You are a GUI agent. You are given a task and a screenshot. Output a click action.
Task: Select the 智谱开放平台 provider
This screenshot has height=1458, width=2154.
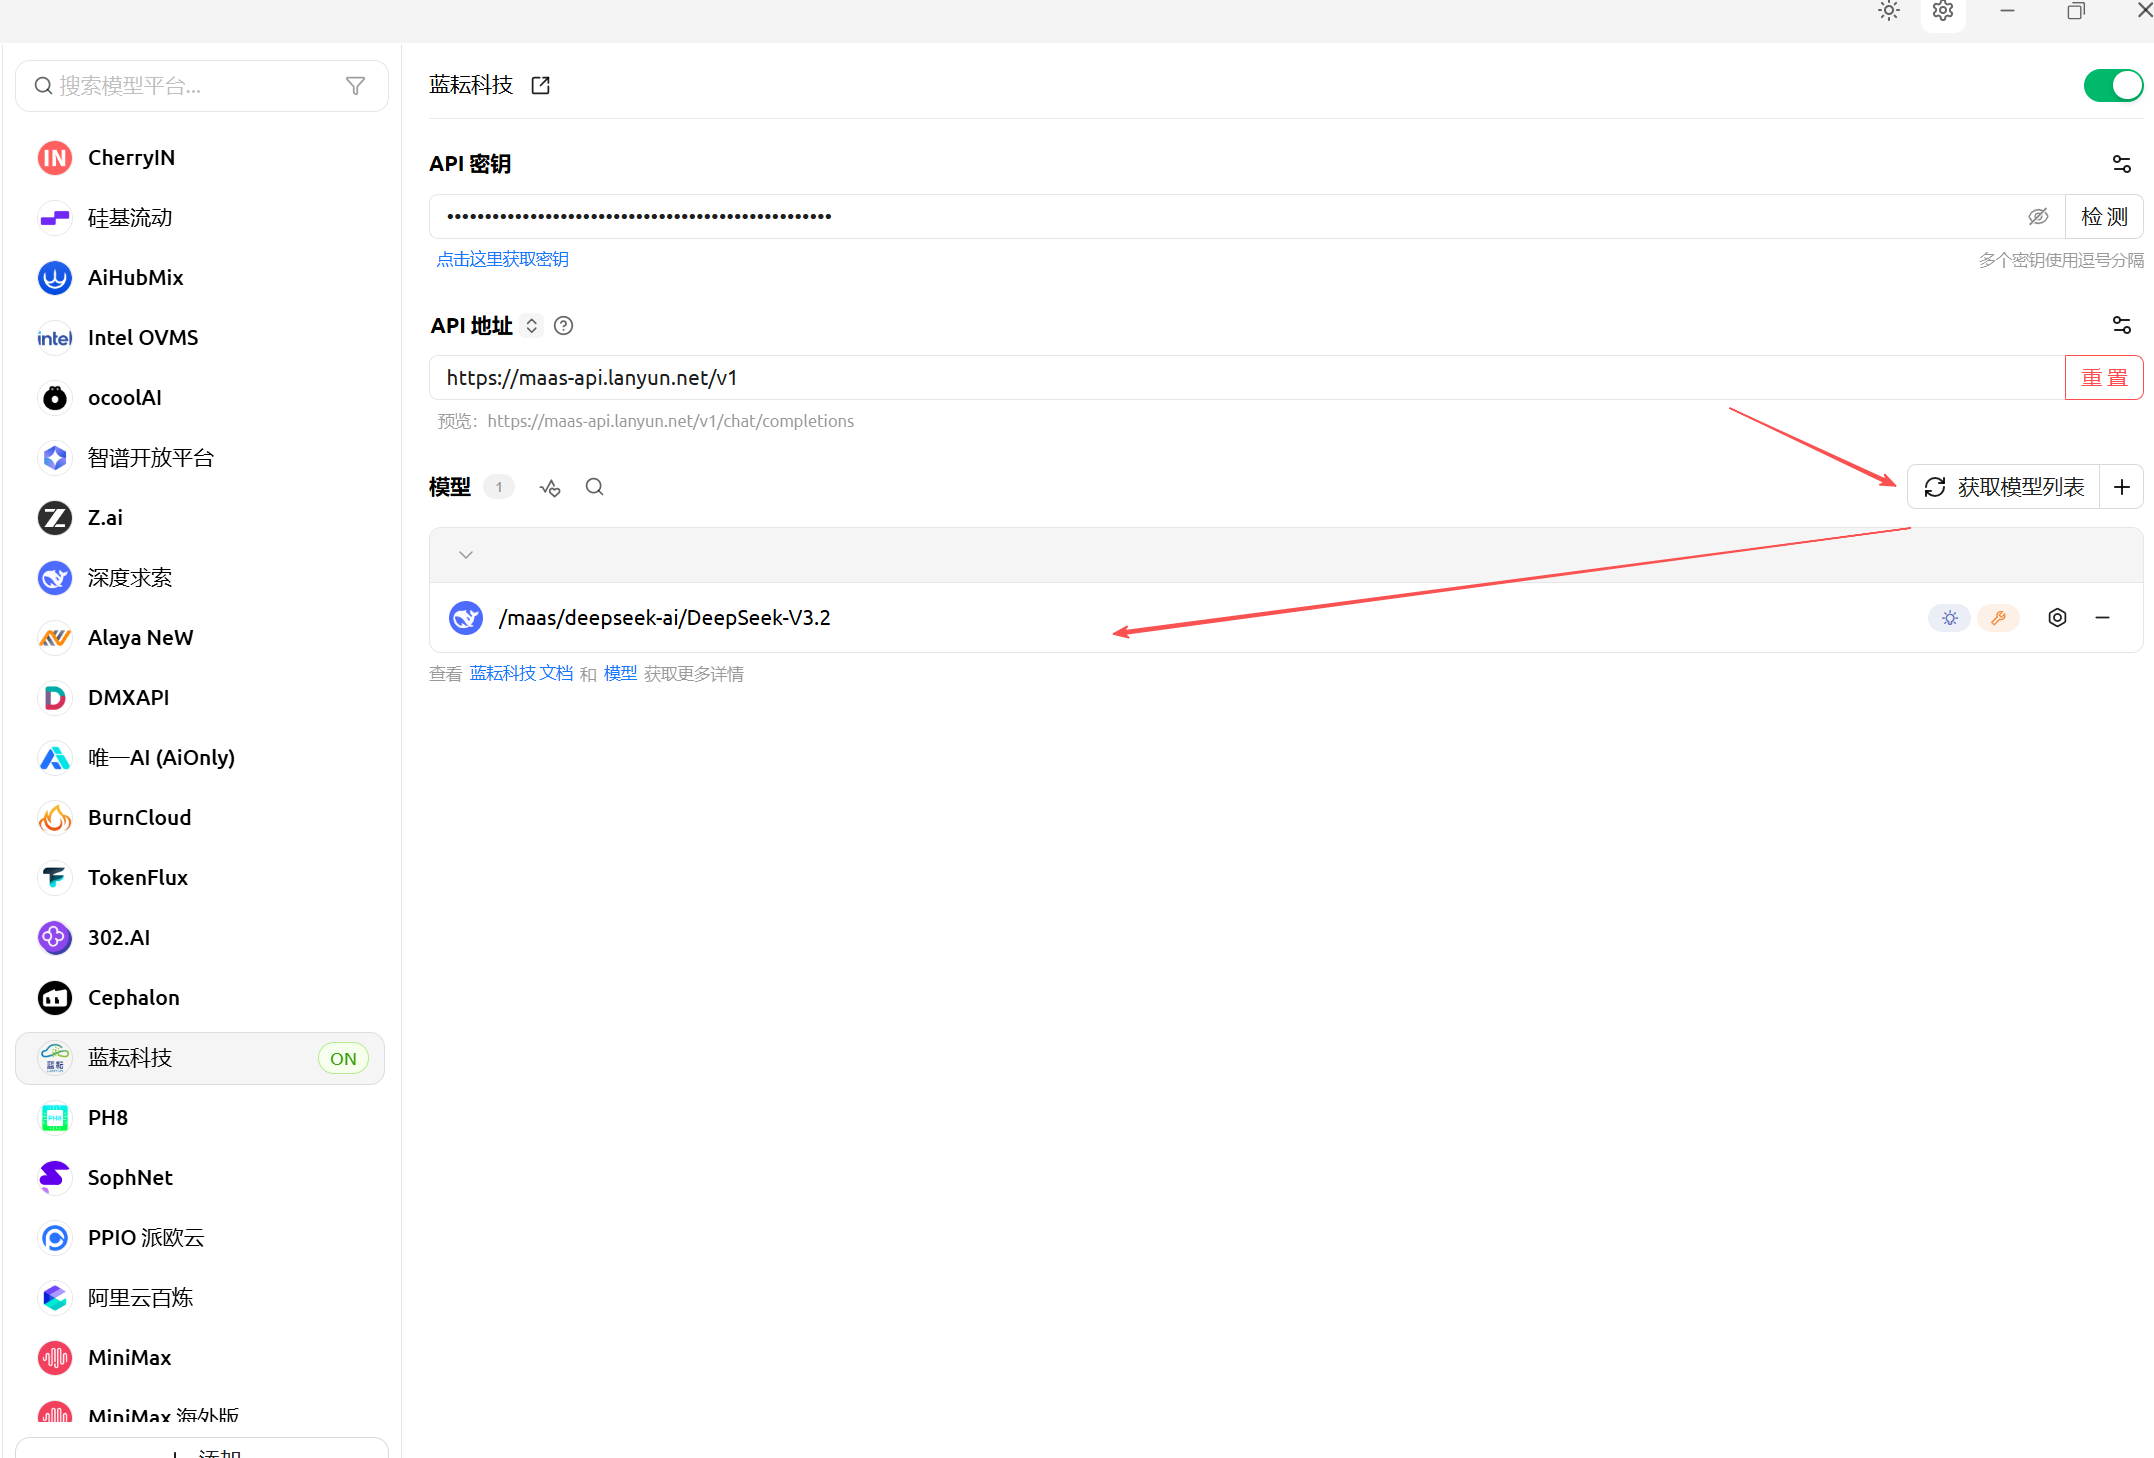coord(200,458)
